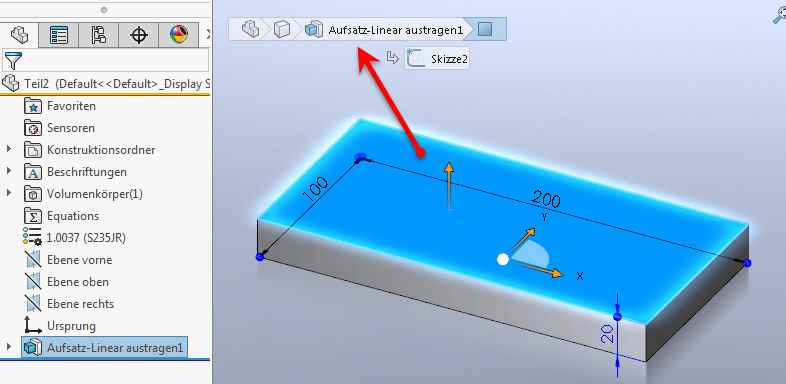The width and height of the screenshot is (786, 384).
Task: Open the FeatureManager design tree tab
Action: coord(20,35)
